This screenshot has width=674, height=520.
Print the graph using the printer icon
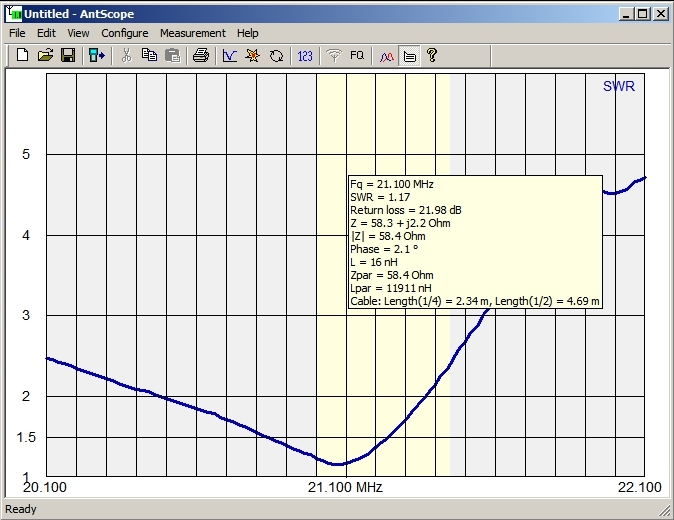tap(201, 55)
